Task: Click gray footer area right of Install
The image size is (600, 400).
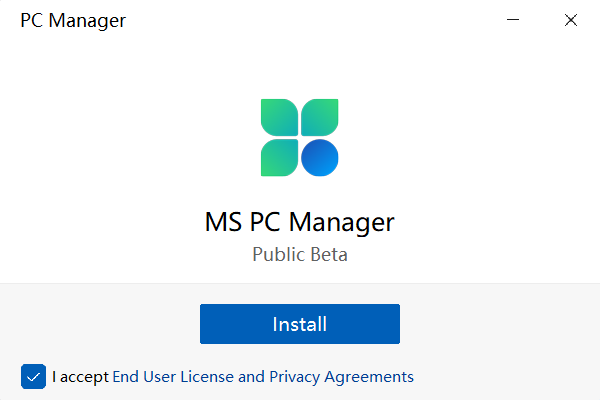Action: [500, 324]
